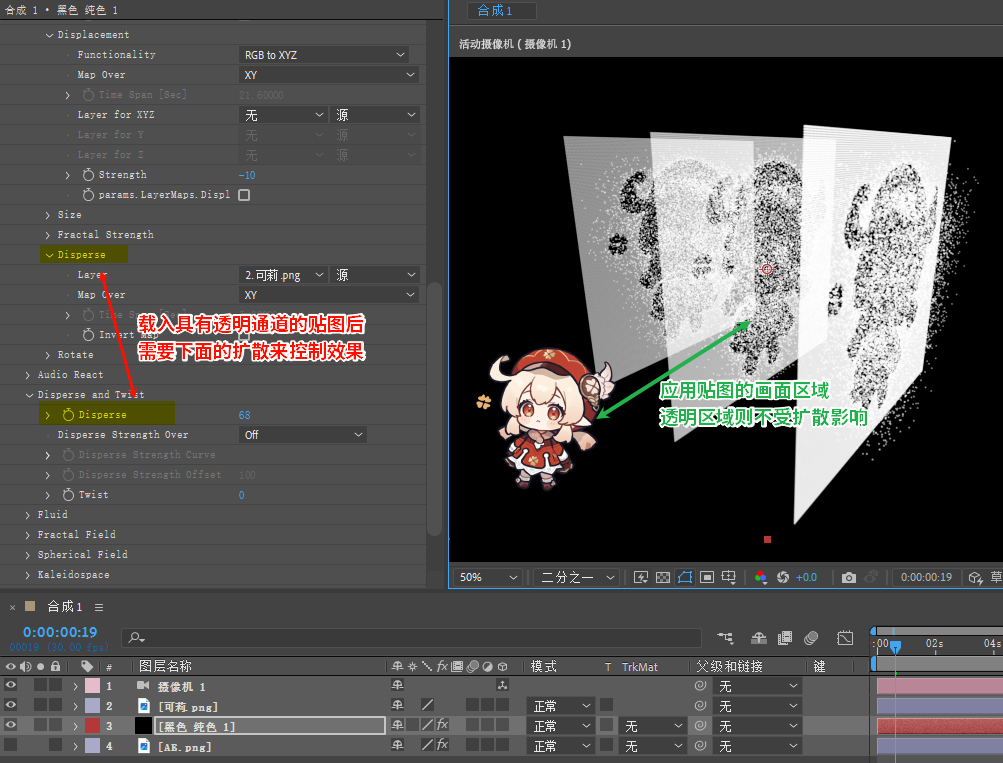Take a snapshot with the camera icon
The width and height of the screenshot is (1003, 763).
(849, 578)
